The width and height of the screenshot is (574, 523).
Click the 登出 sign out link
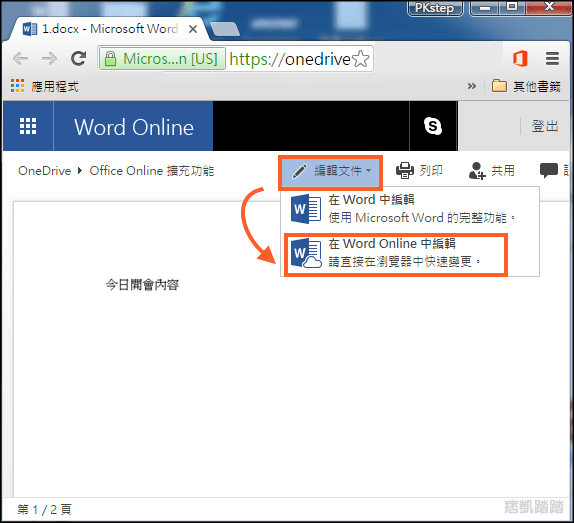[545, 126]
